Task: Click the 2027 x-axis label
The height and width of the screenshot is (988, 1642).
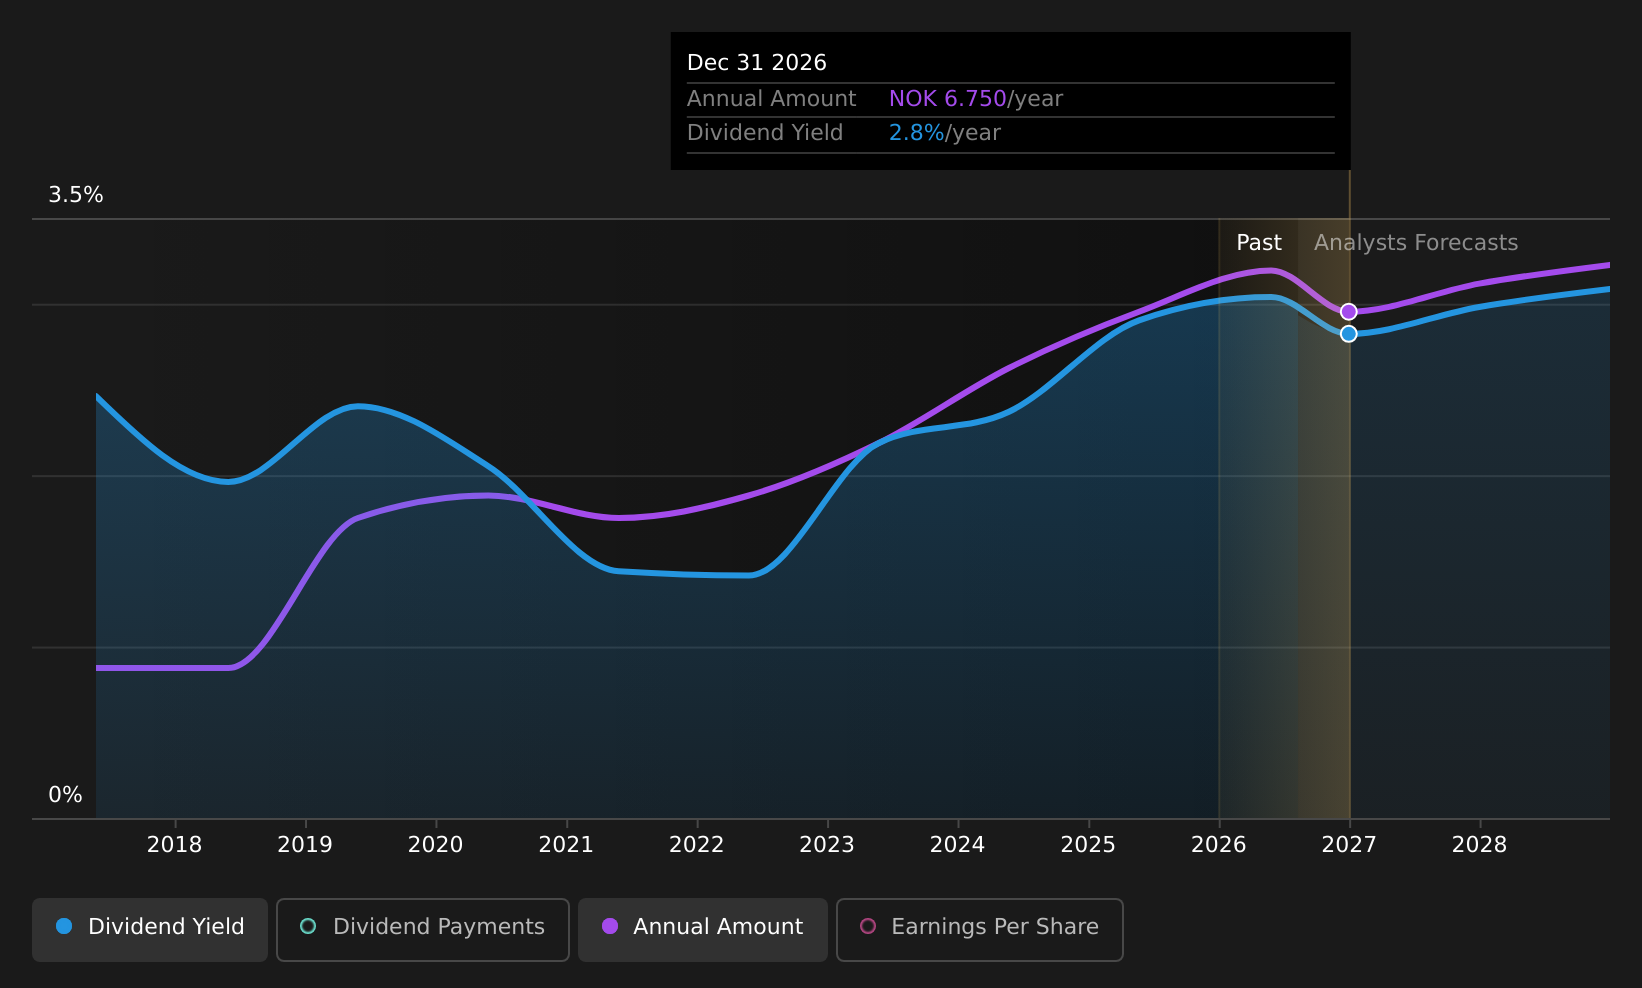Action: click(1349, 845)
